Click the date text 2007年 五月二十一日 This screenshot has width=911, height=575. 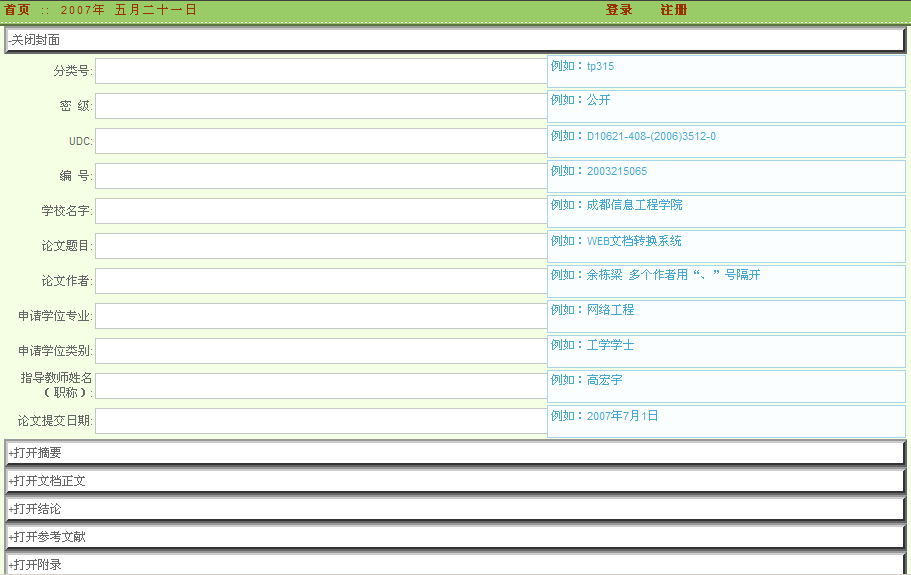128,10
